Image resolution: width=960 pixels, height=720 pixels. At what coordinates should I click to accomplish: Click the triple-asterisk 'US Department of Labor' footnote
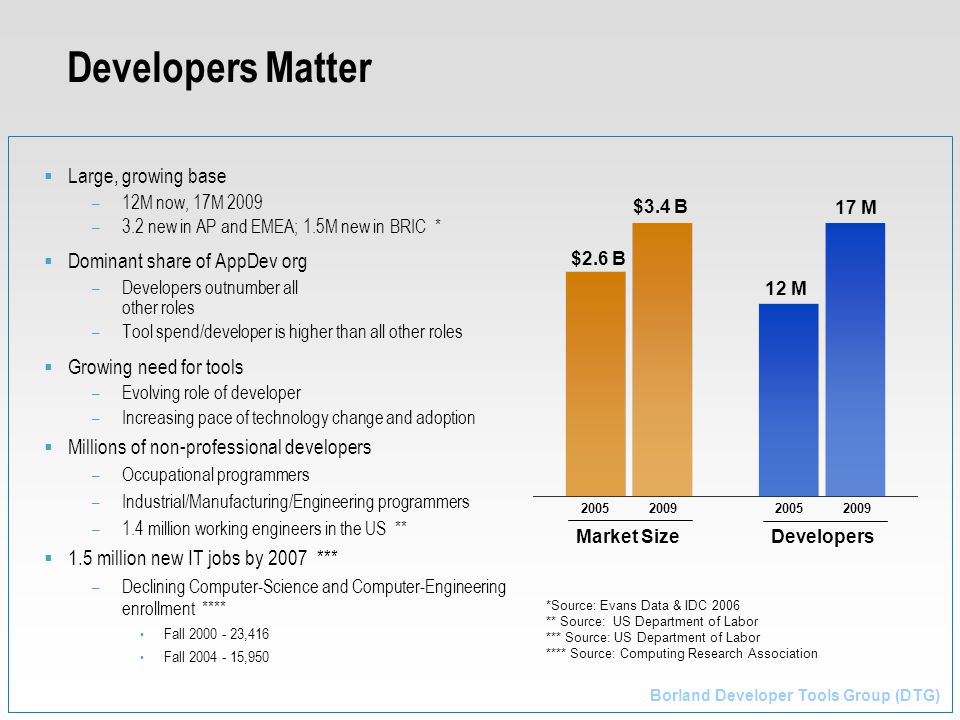point(653,637)
